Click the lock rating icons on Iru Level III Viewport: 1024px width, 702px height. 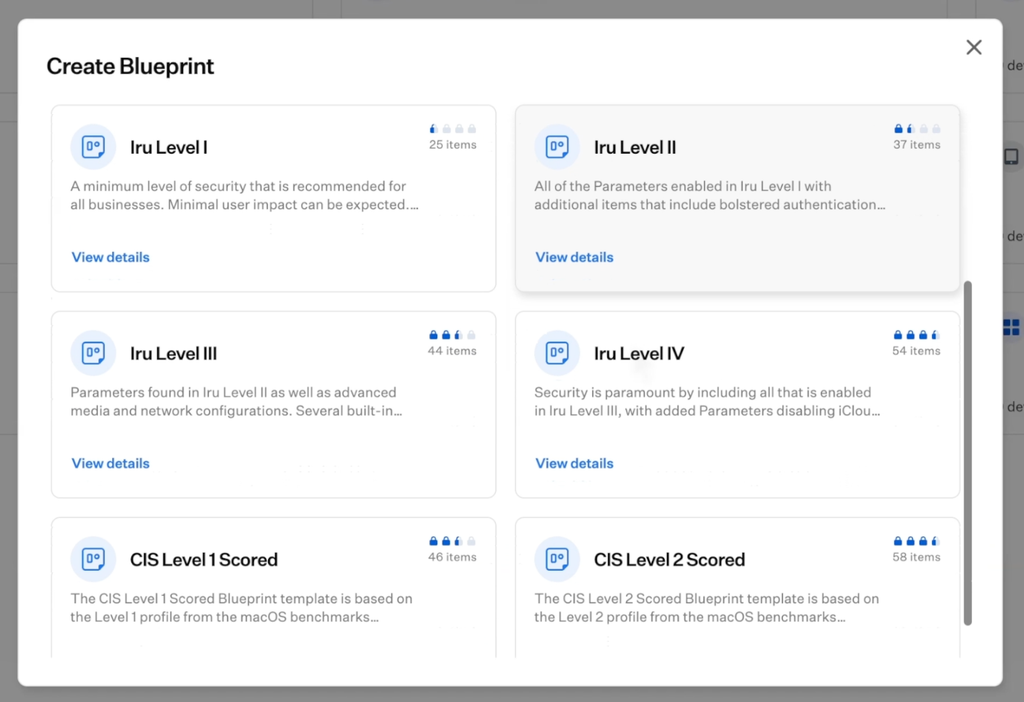pos(453,335)
